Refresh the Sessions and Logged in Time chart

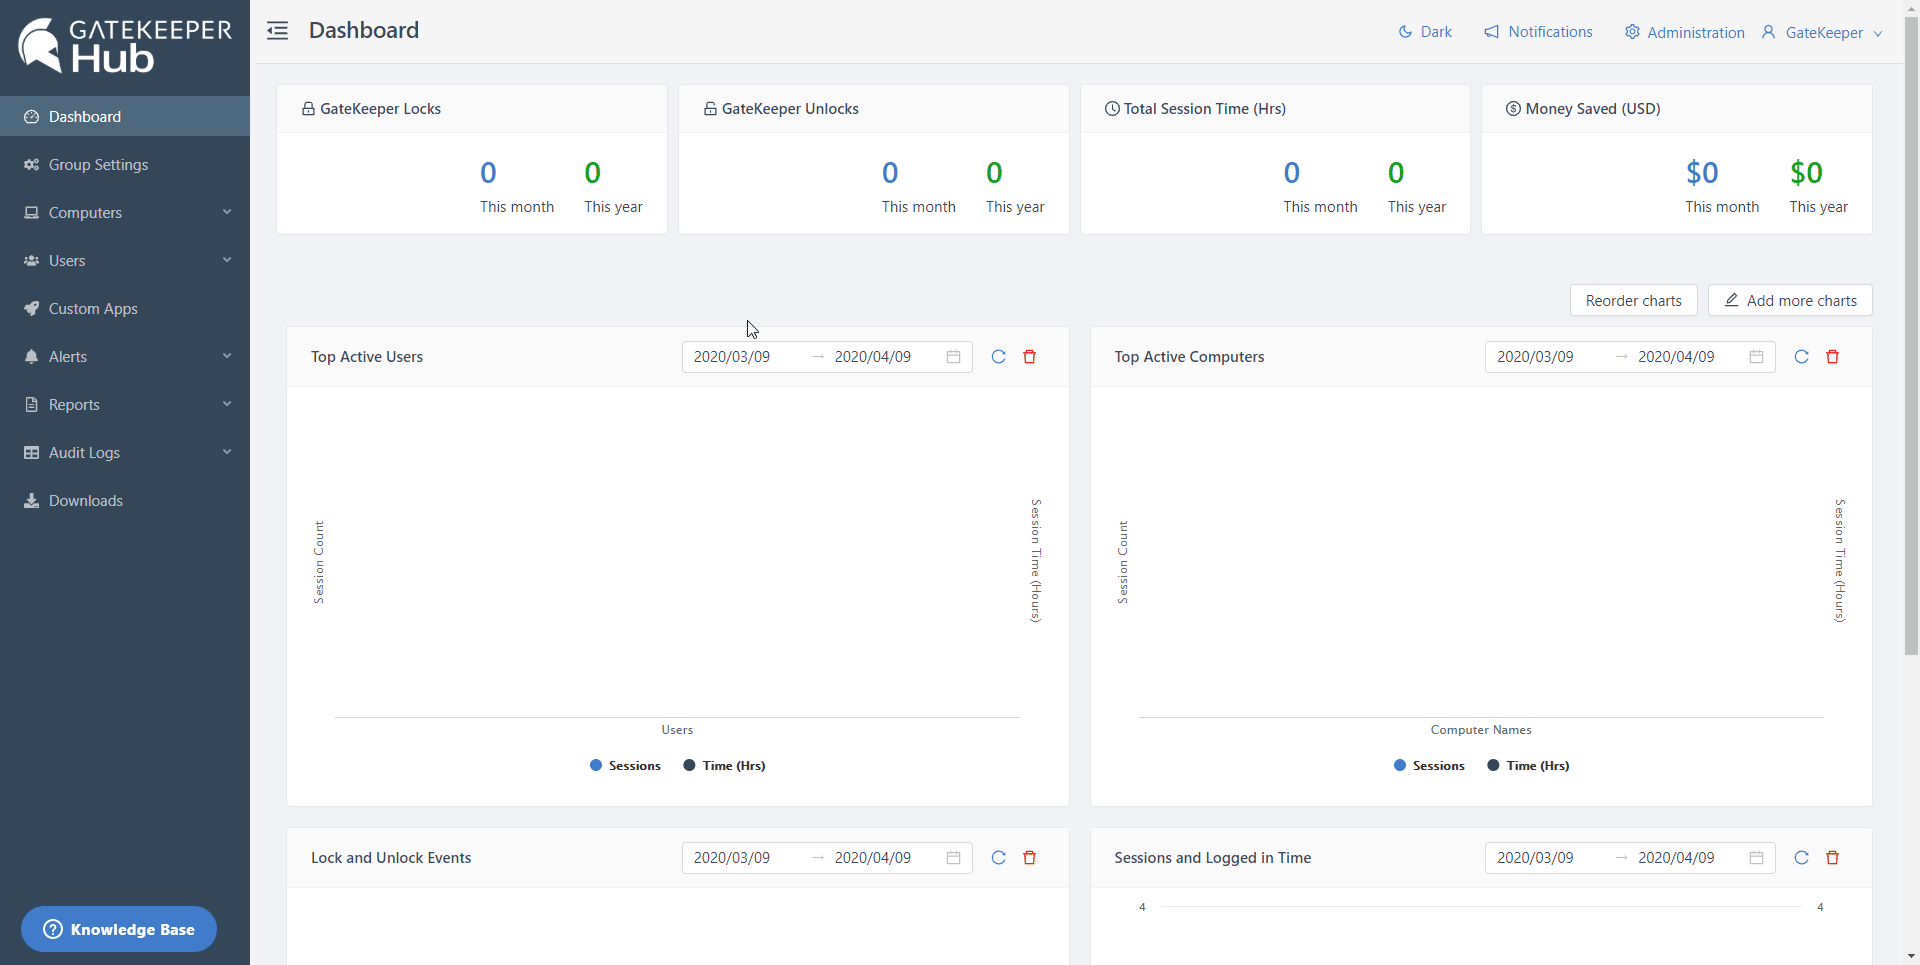pyautogui.click(x=1801, y=858)
